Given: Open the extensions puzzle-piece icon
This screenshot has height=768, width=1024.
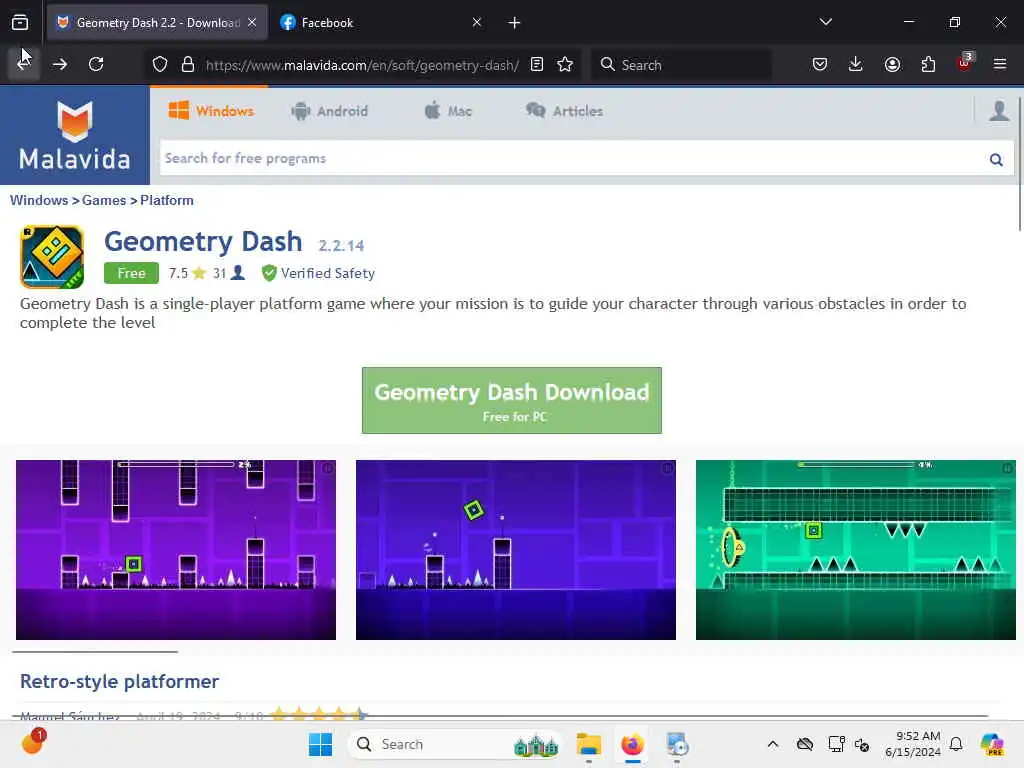Looking at the screenshot, I should [928, 64].
